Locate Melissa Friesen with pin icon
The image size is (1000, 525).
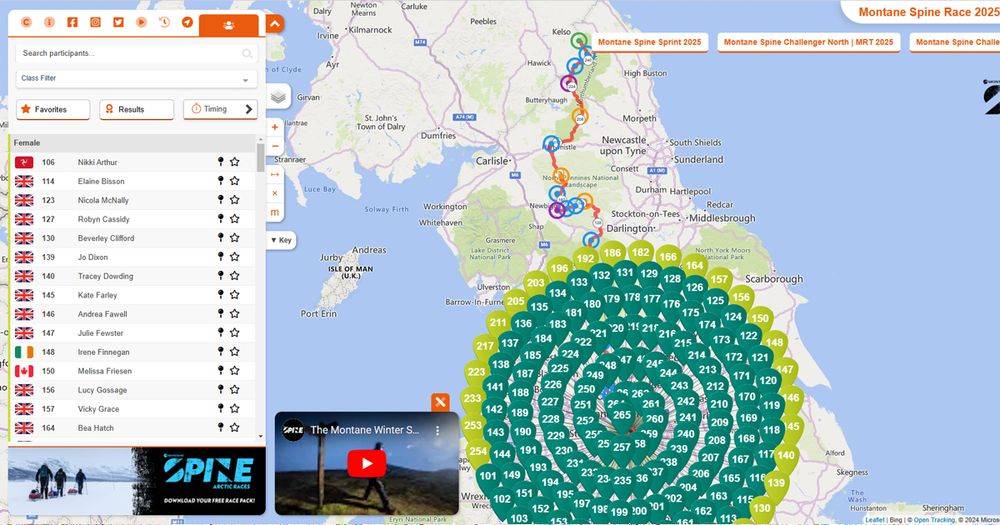221,371
